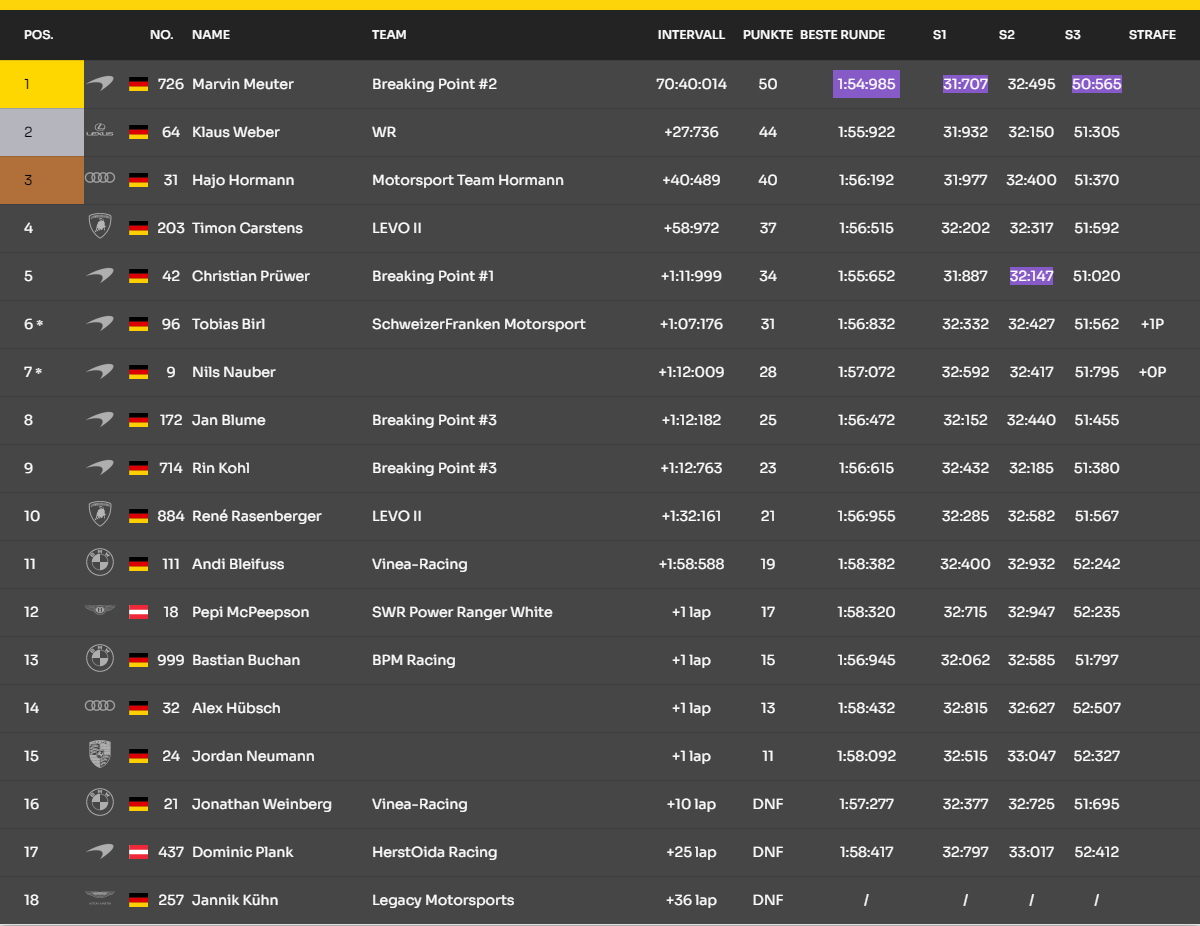This screenshot has width=1200, height=926.
Task: Click the BESTE RUNDE column header
Action: (x=842, y=35)
